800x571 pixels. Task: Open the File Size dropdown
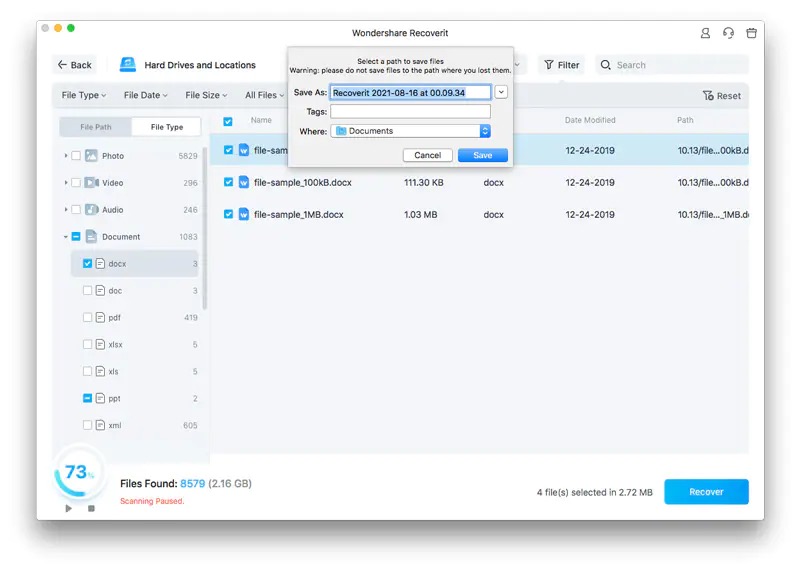[x=206, y=95]
